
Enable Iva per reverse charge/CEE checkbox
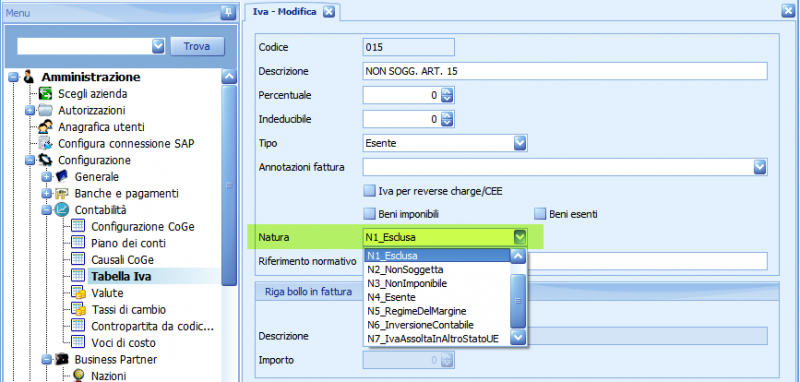coord(369,191)
